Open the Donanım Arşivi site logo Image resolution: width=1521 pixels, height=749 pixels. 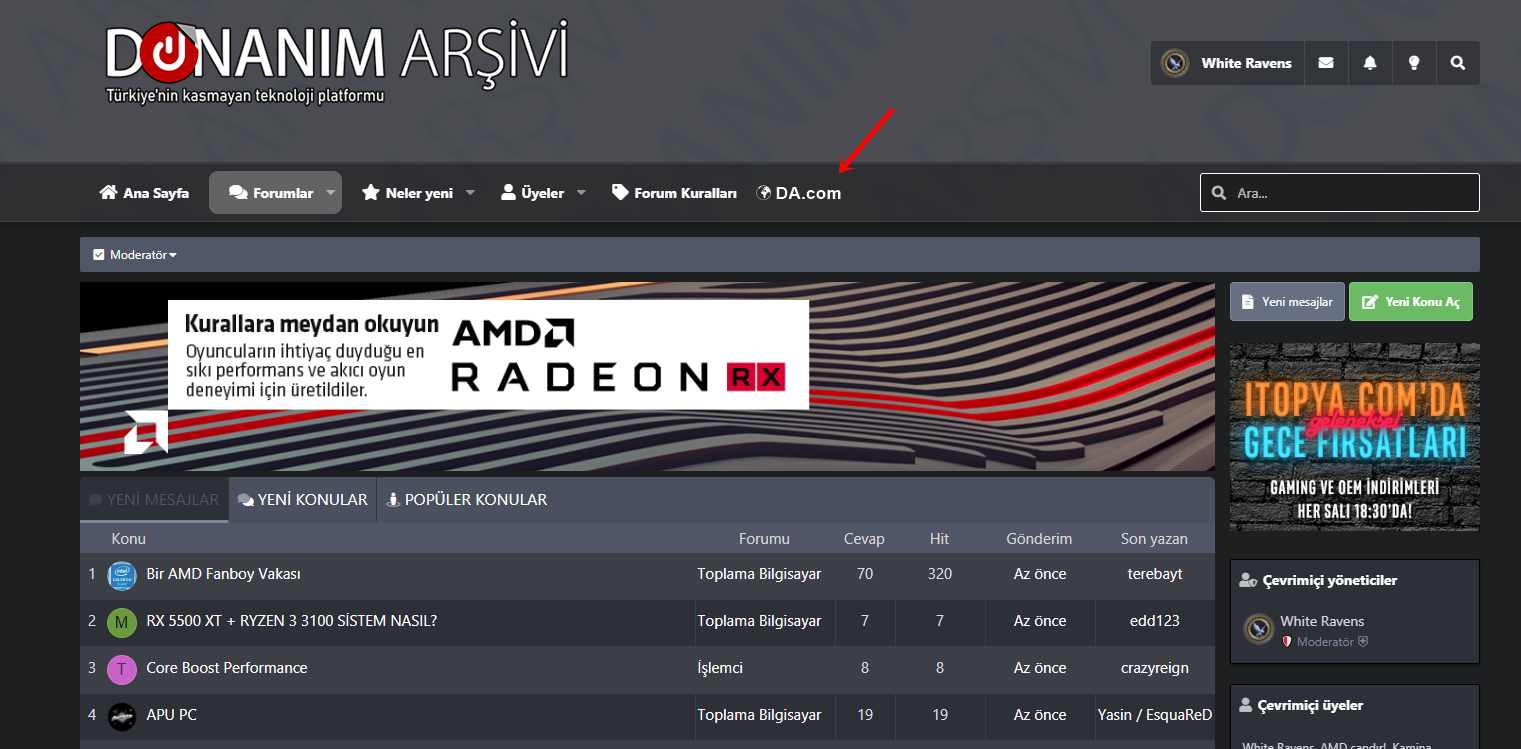(x=337, y=61)
